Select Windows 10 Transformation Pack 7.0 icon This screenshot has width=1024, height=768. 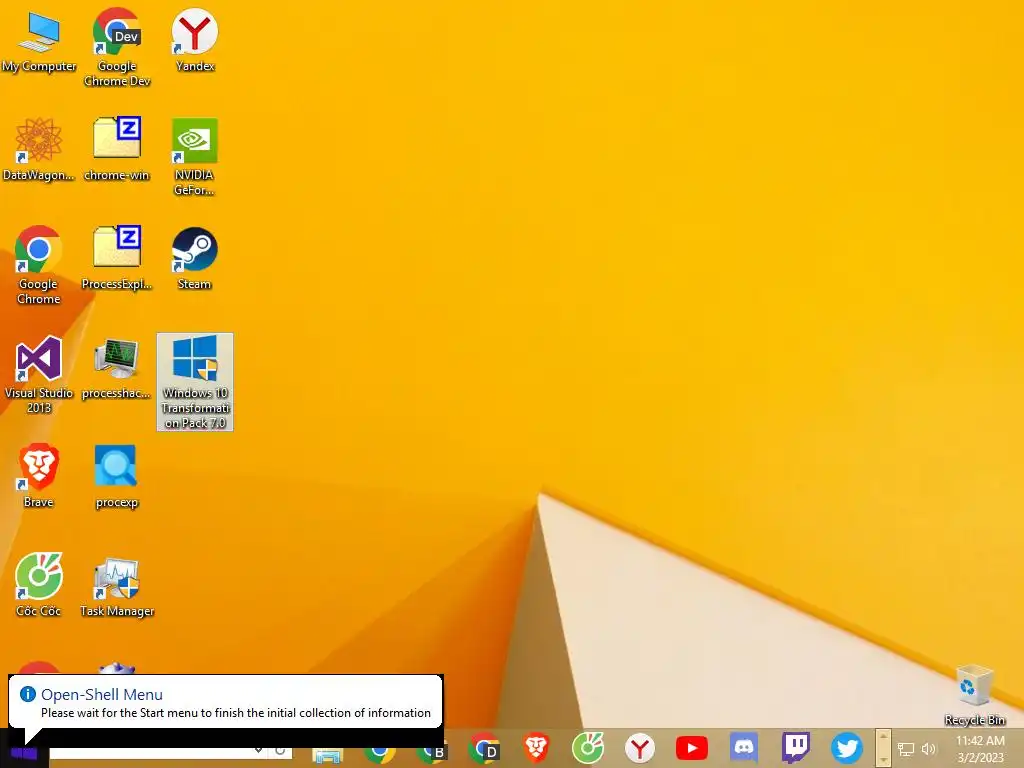195,382
